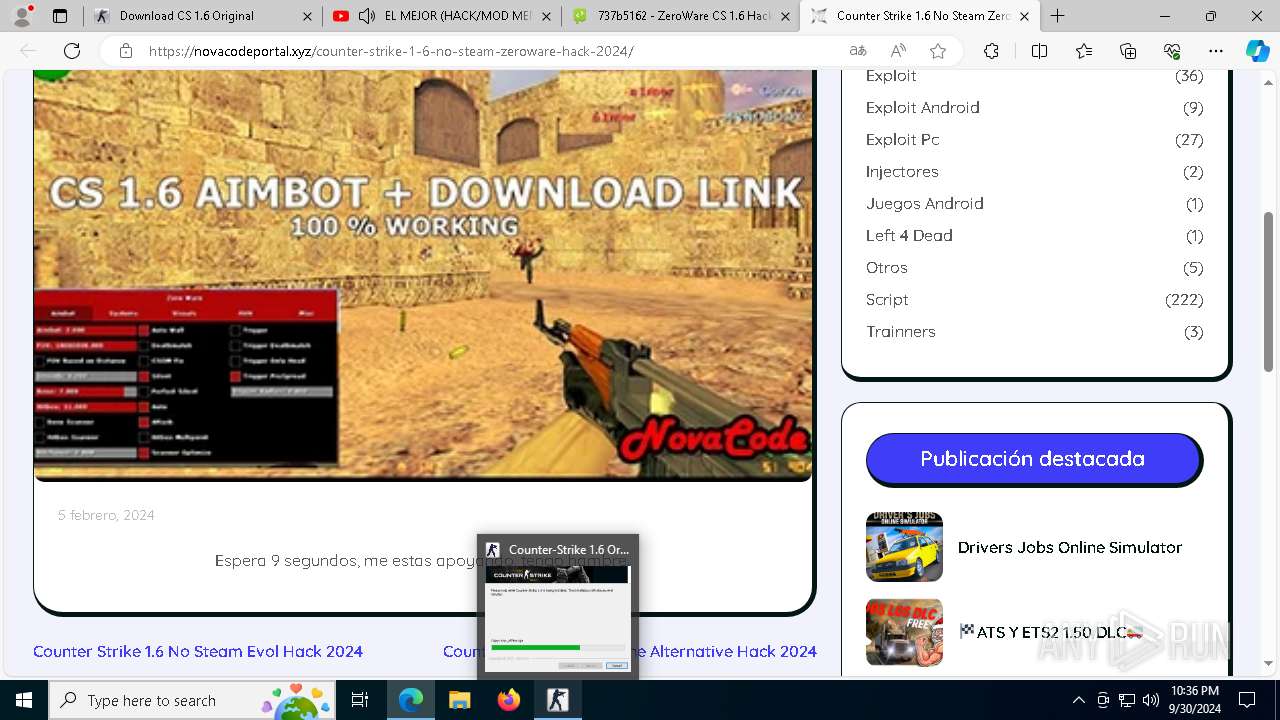Mute the YouTube tab audio icon
1280x720 pixels.
click(x=366, y=16)
